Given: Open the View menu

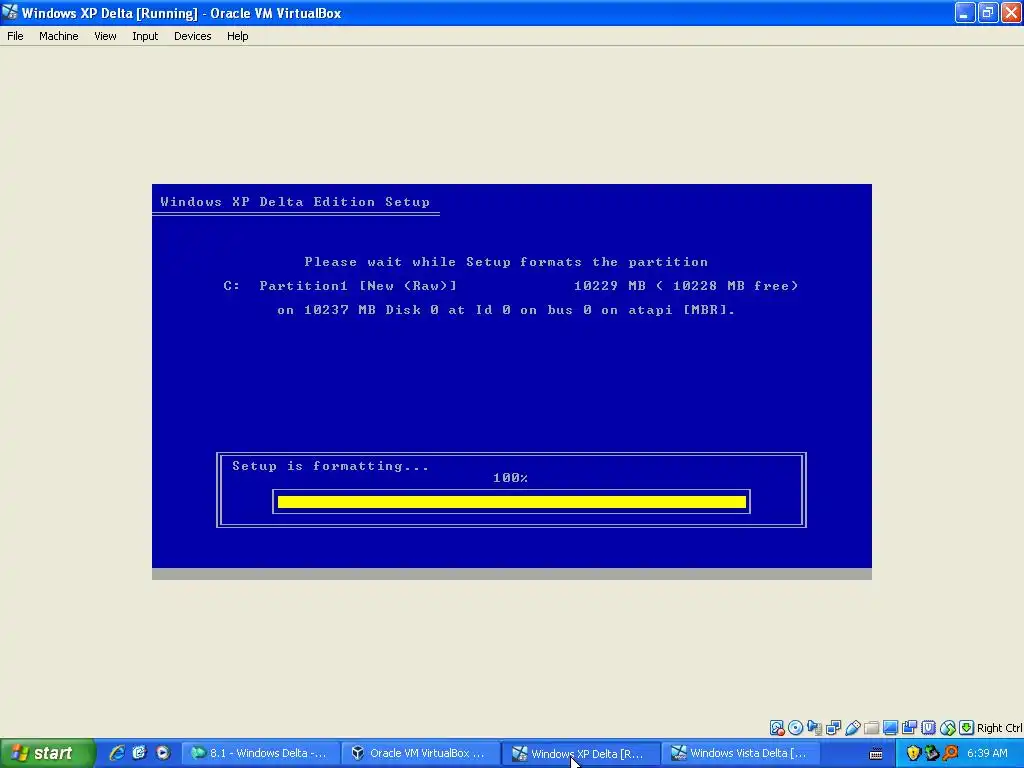Looking at the screenshot, I should click(105, 36).
